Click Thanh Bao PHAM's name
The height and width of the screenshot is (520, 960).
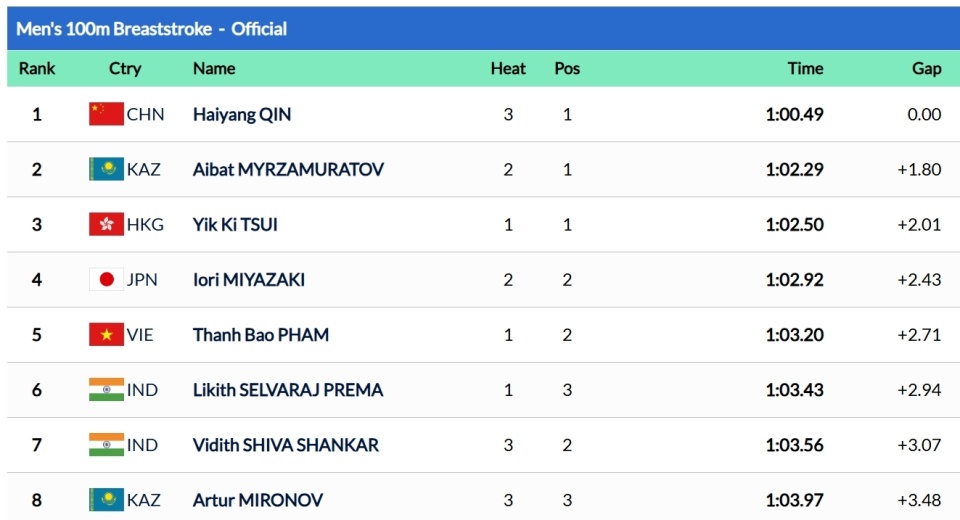pyautogui.click(x=261, y=334)
